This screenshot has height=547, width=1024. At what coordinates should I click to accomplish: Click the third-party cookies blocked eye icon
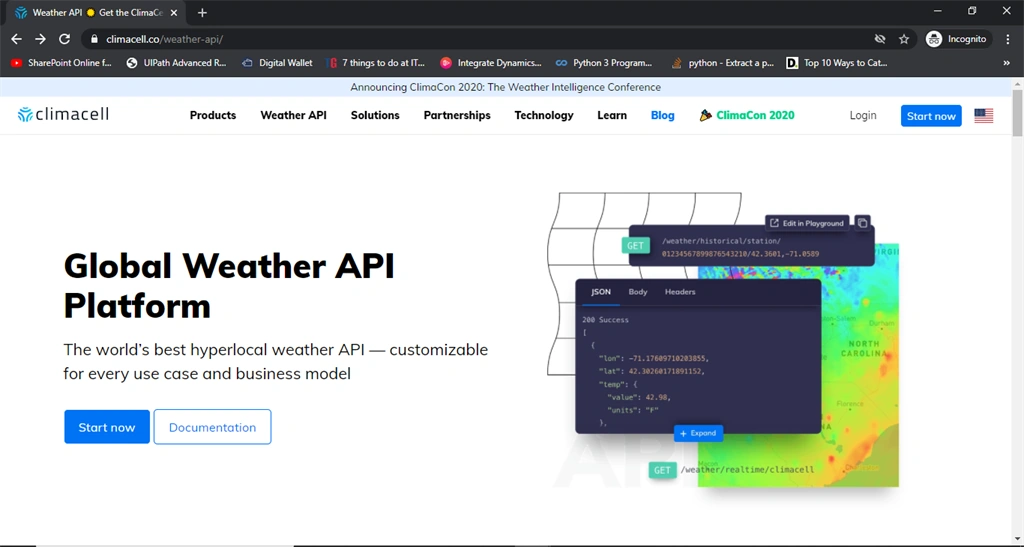point(880,39)
